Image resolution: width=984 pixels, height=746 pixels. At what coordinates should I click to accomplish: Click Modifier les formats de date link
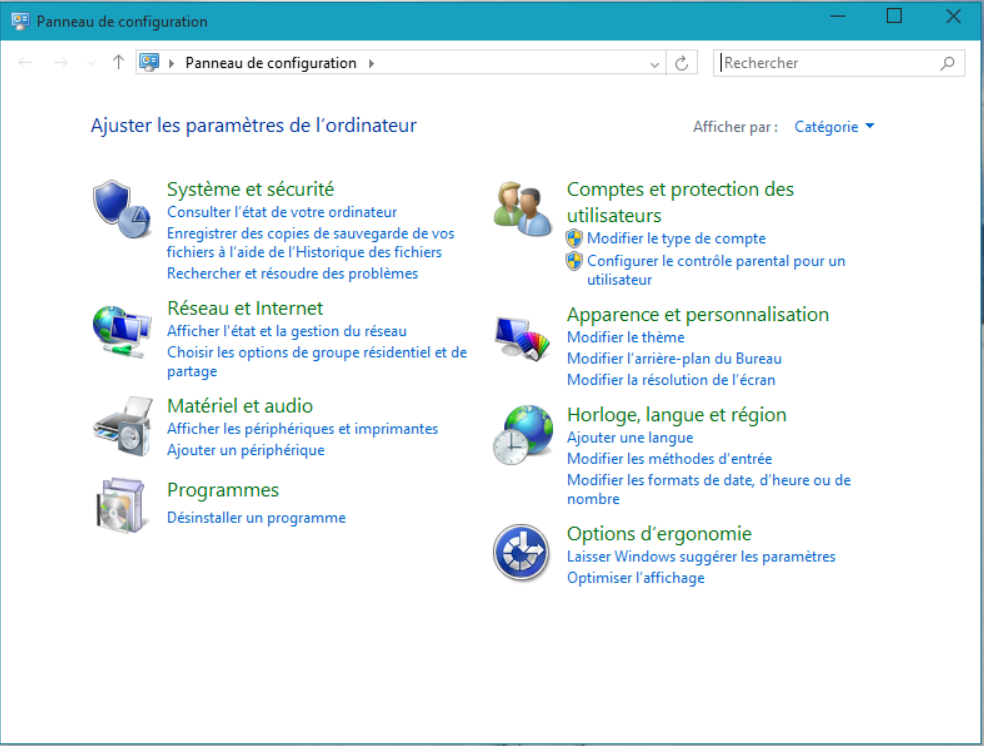click(709, 489)
